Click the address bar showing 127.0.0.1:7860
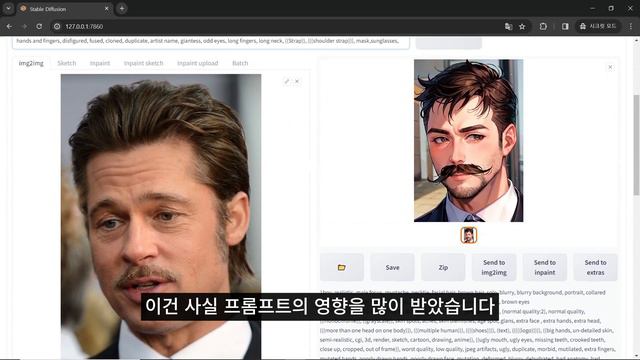 (x=282, y=27)
